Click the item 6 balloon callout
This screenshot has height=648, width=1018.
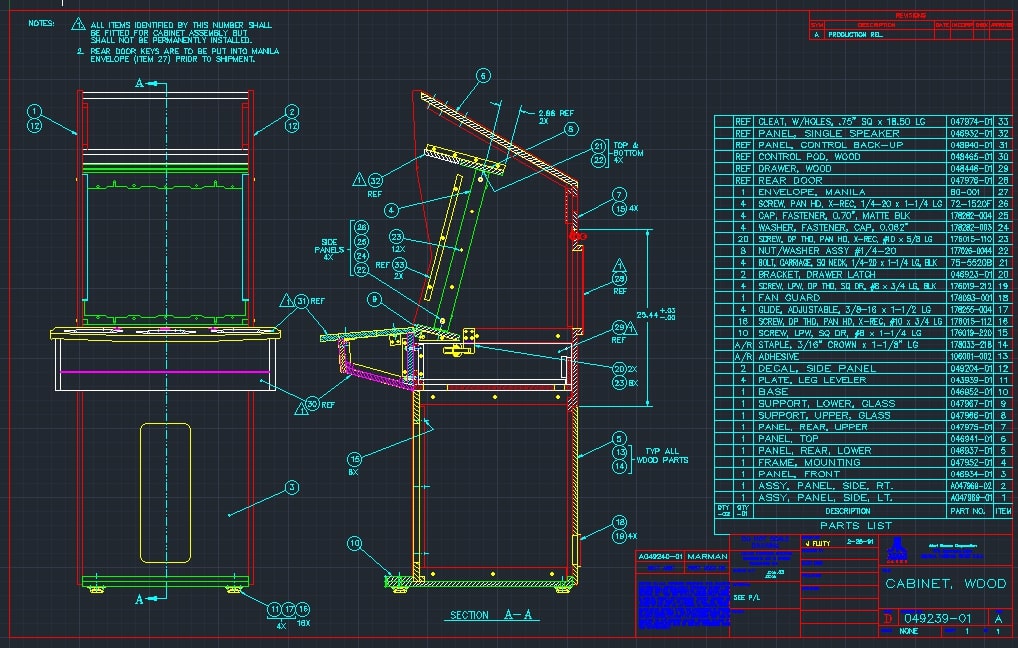[x=483, y=75]
